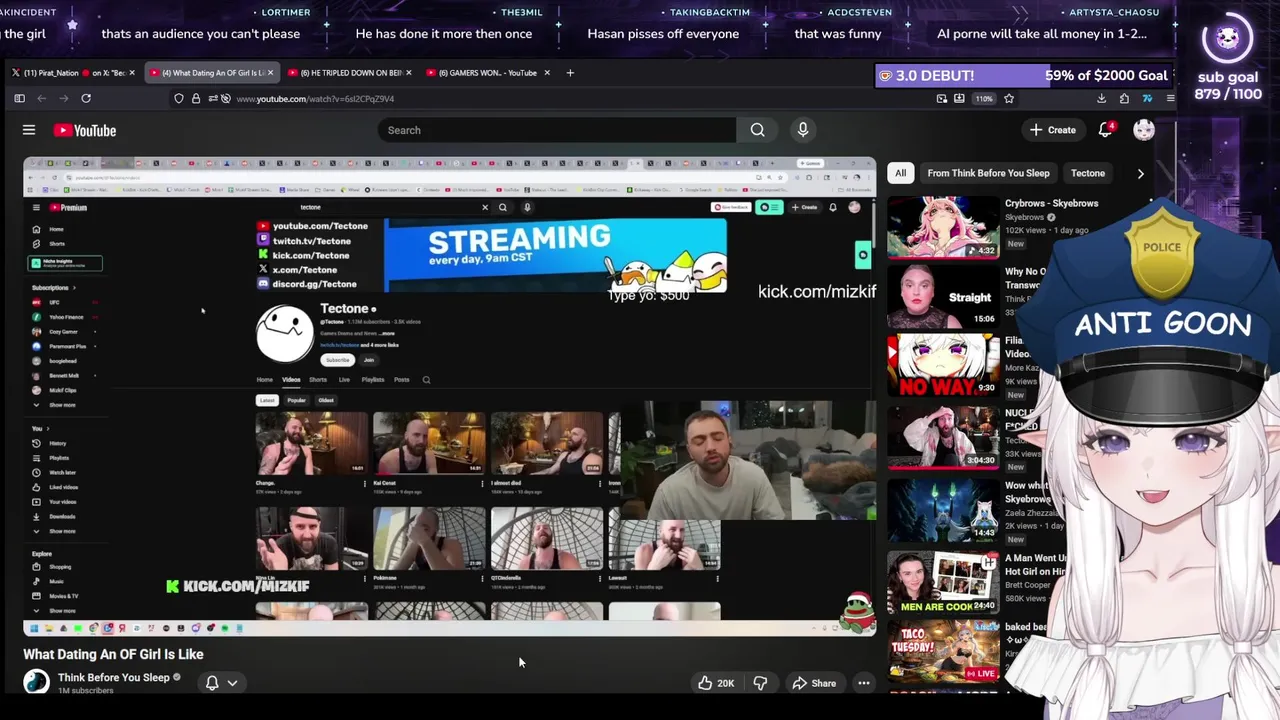The height and width of the screenshot is (720, 1280).
Task: Click the YouTube search field
Action: [x=557, y=130]
